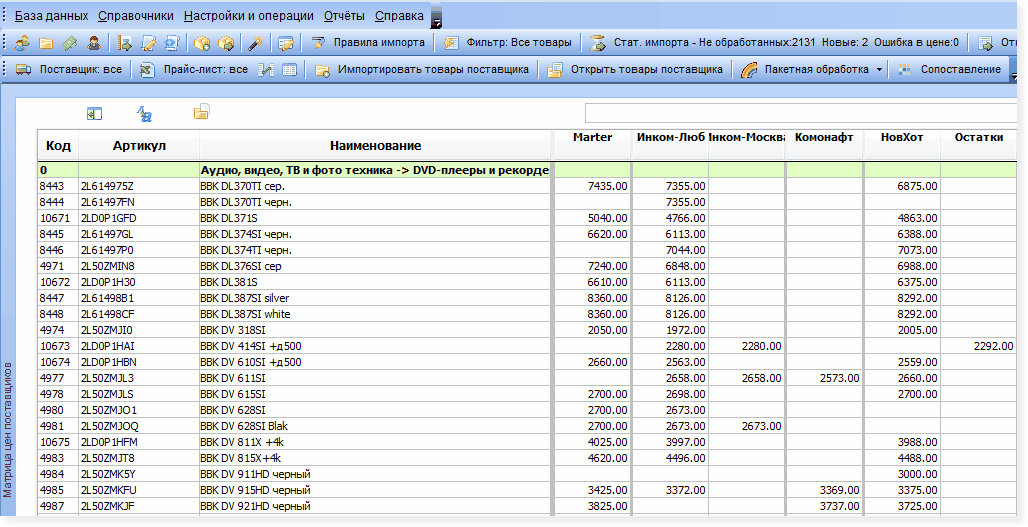1028x527 pixels.
Task: Open Справка menu
Action: tap(399, 16)
